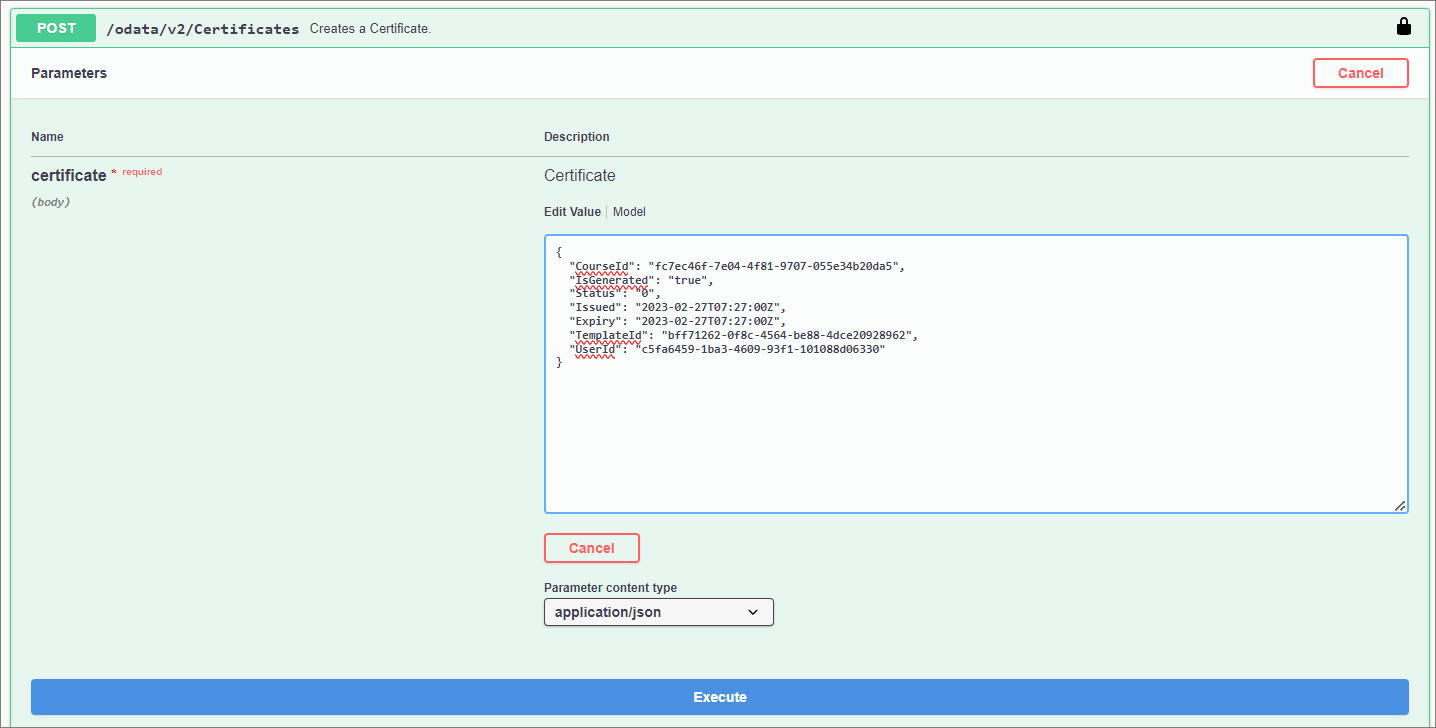Click the resize grip of the JSON editor
The image size is (1436, 728).
[1400, 507]
